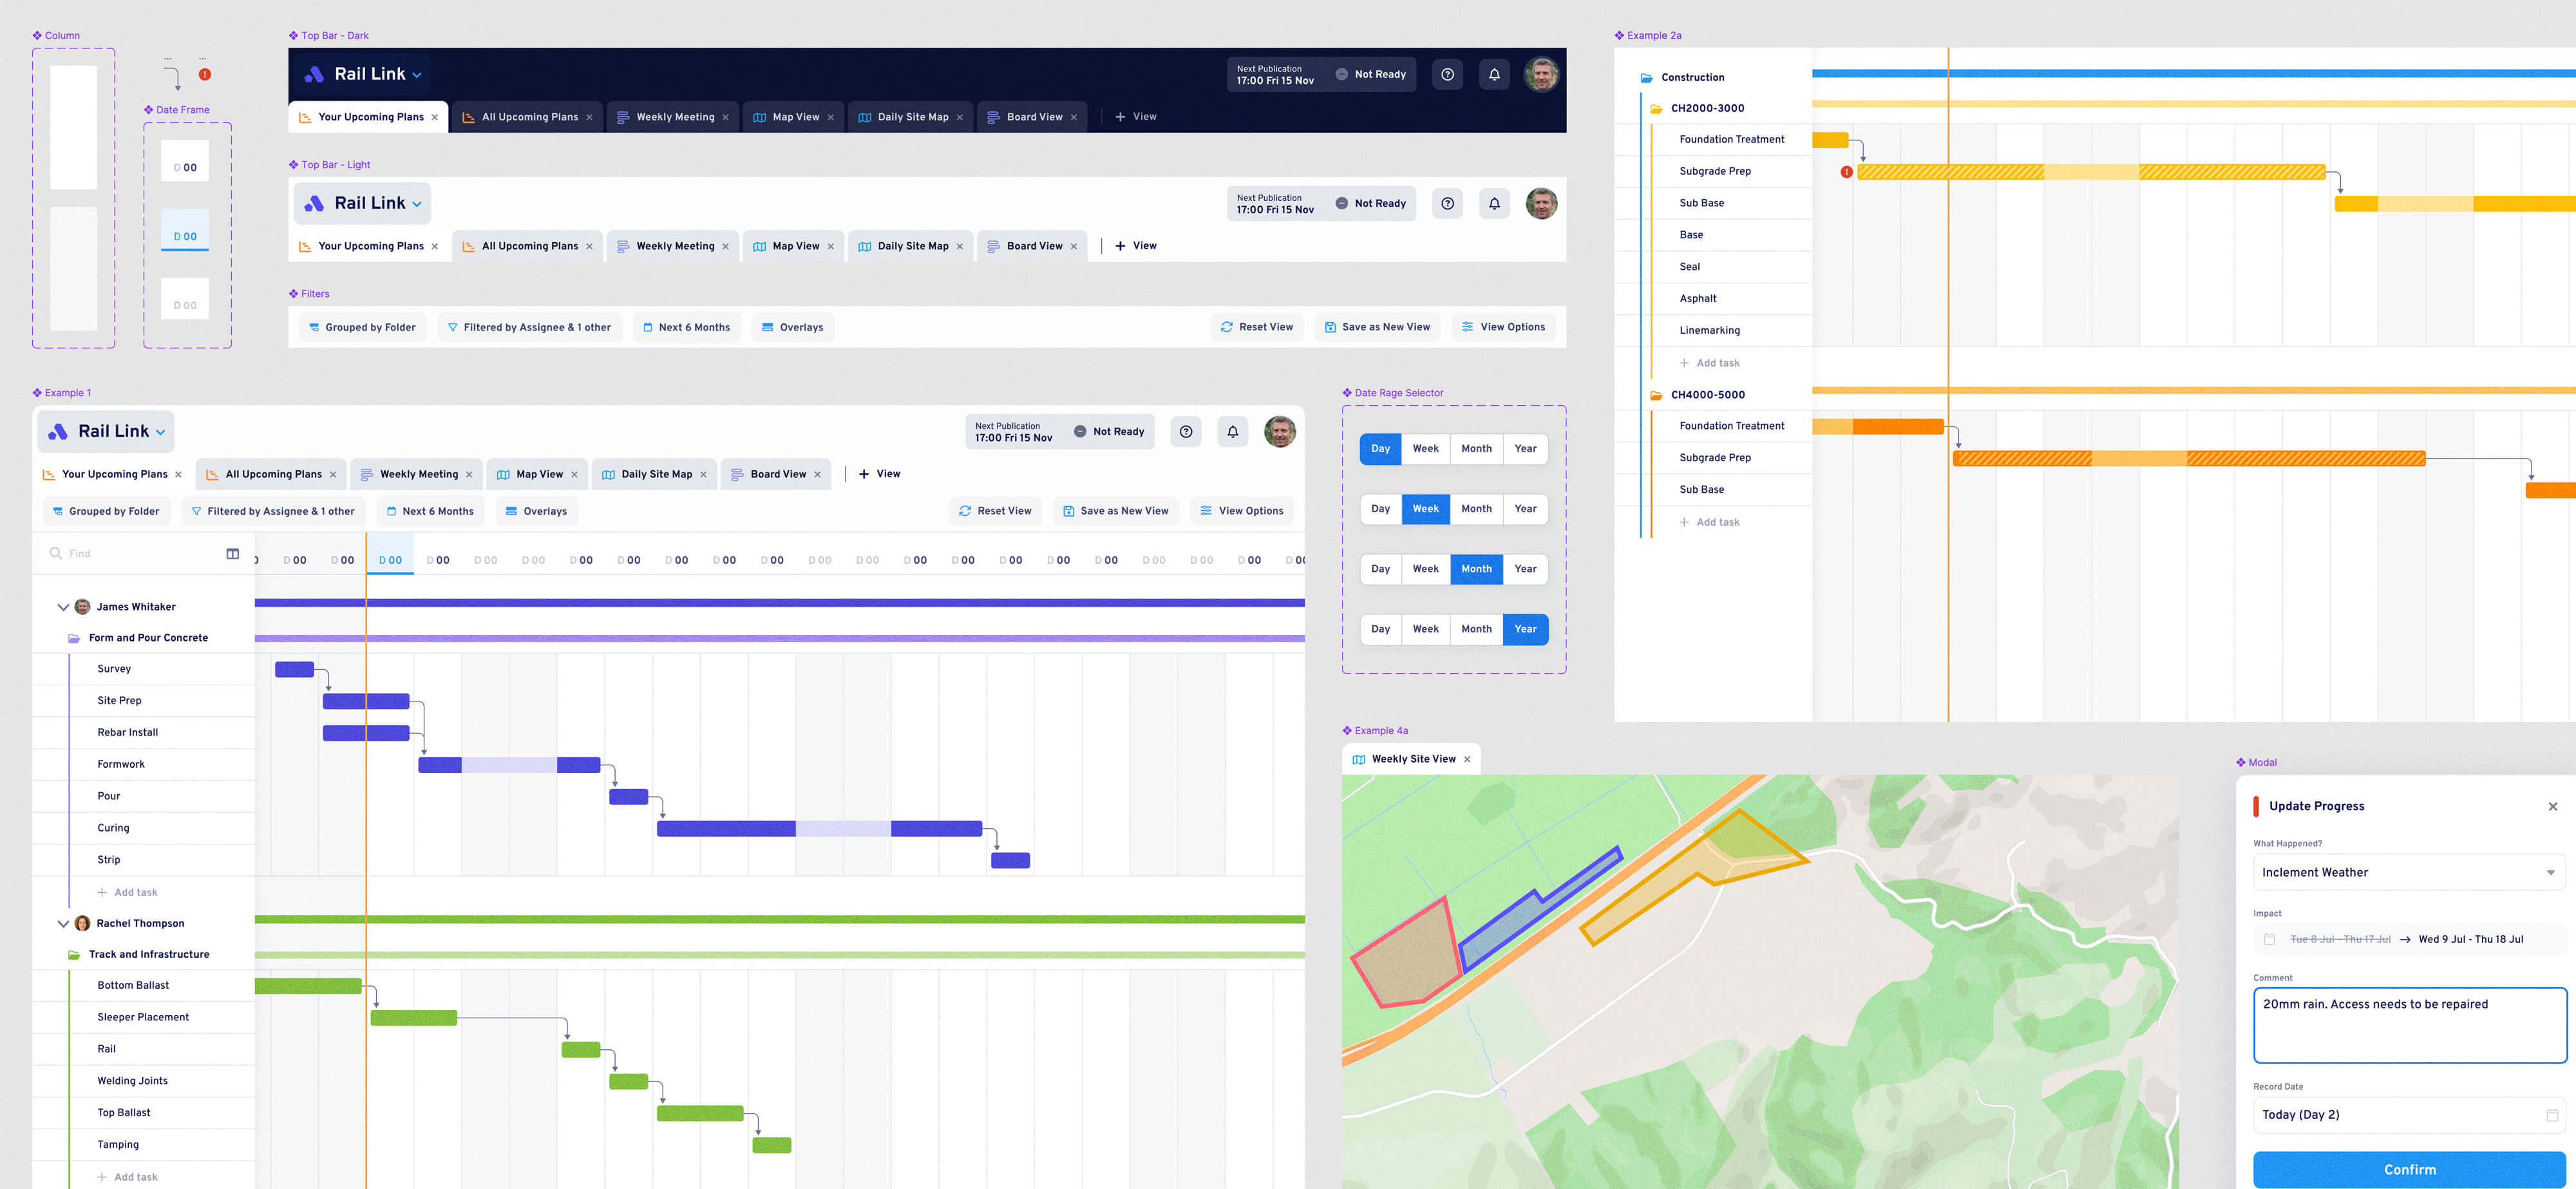The height and width of the screenshot is (1189, 2576).
Task: Select Year in the bottom date range selector
Action: (x=1524, y=629)
